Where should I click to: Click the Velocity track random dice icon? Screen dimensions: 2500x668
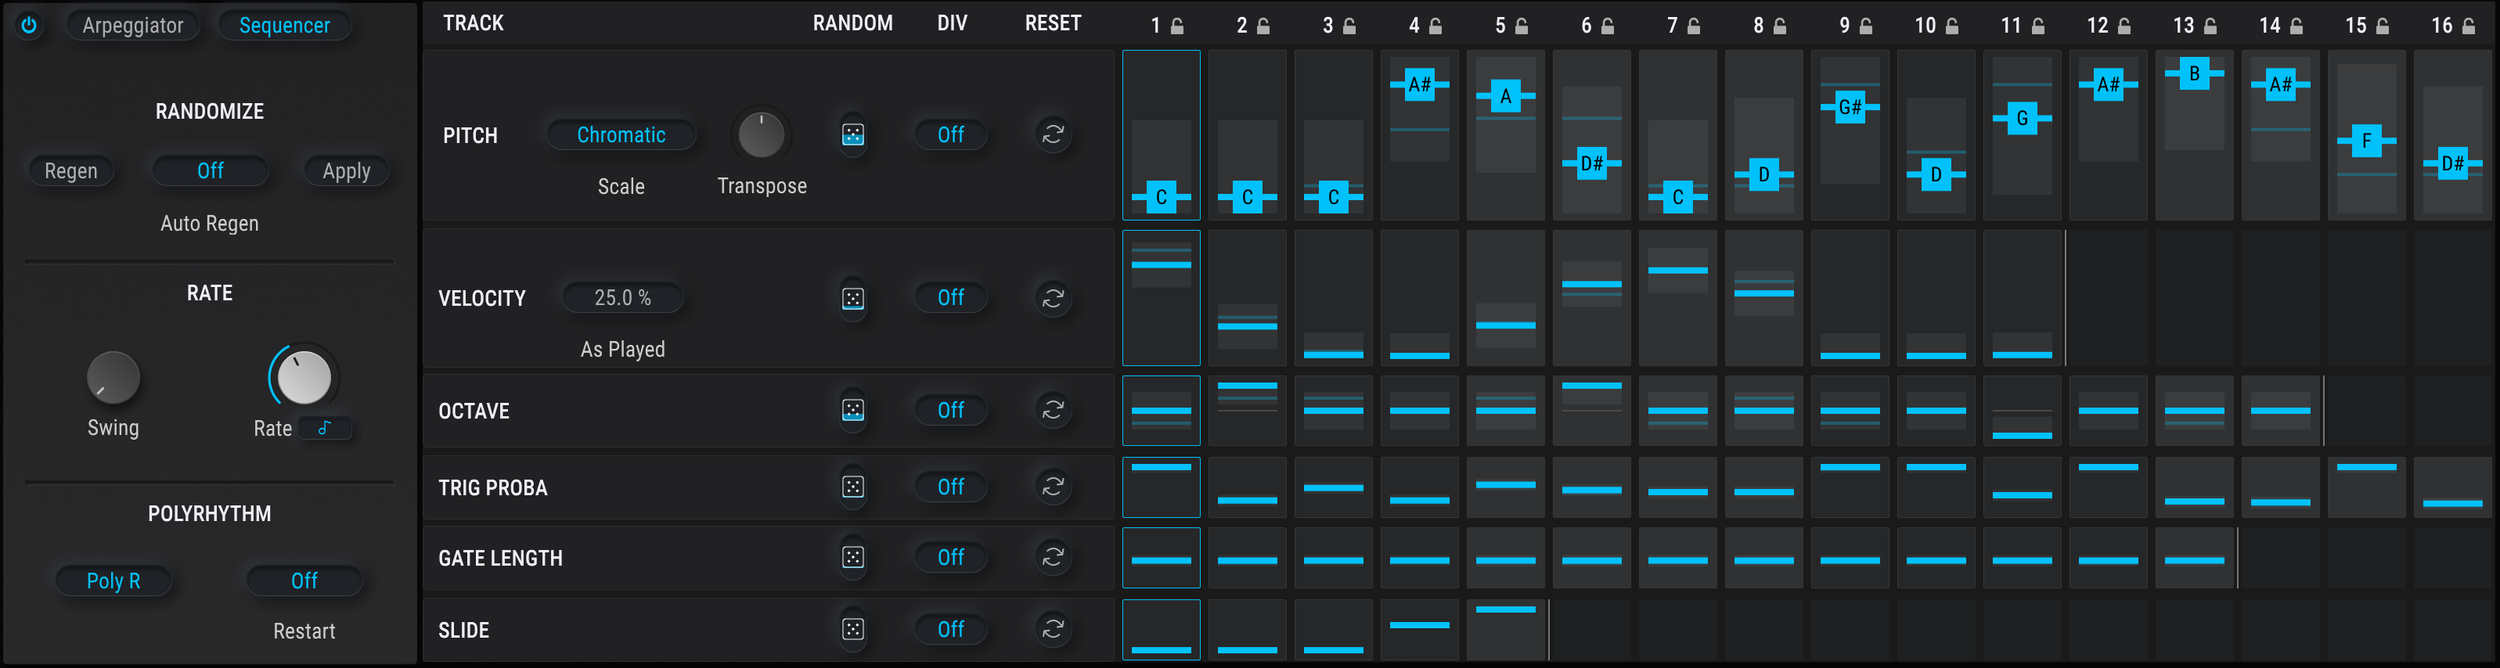(853, 298)
